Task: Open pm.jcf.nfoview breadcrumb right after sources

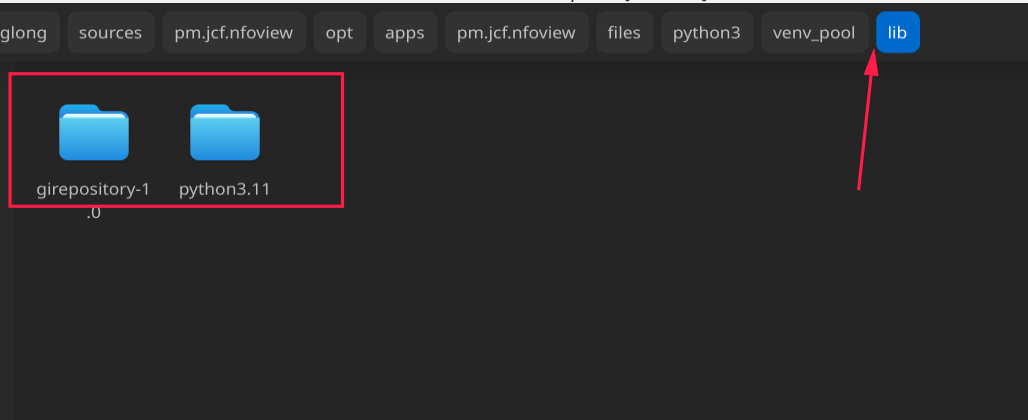Action: (x=234, y=32)
